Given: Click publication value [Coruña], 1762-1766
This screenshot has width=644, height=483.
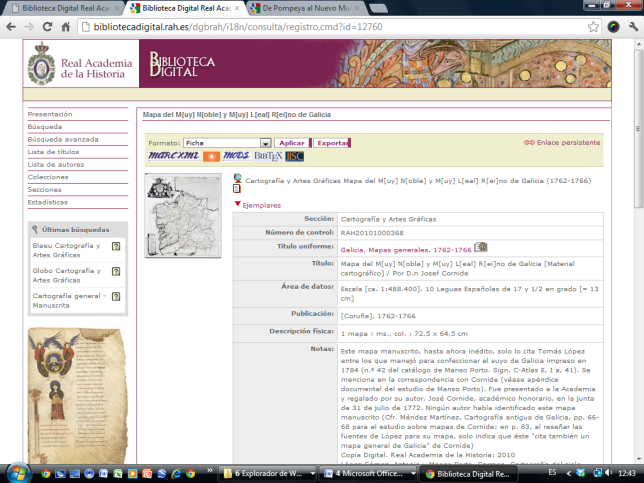Looking at the screenshot, I should pyautogui.click(x=378, y=316).
